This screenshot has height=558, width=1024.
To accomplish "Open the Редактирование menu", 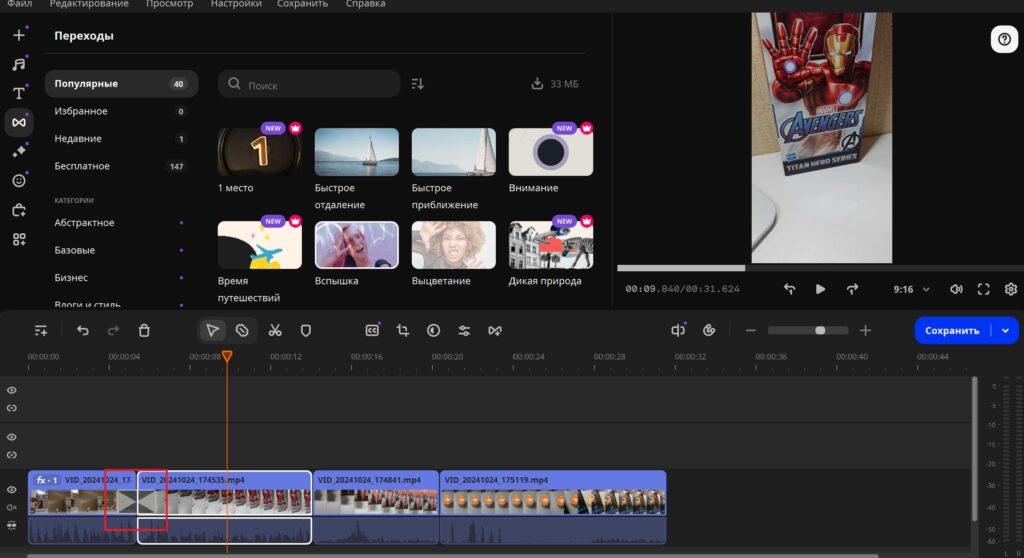I will [x=89, y=4].
